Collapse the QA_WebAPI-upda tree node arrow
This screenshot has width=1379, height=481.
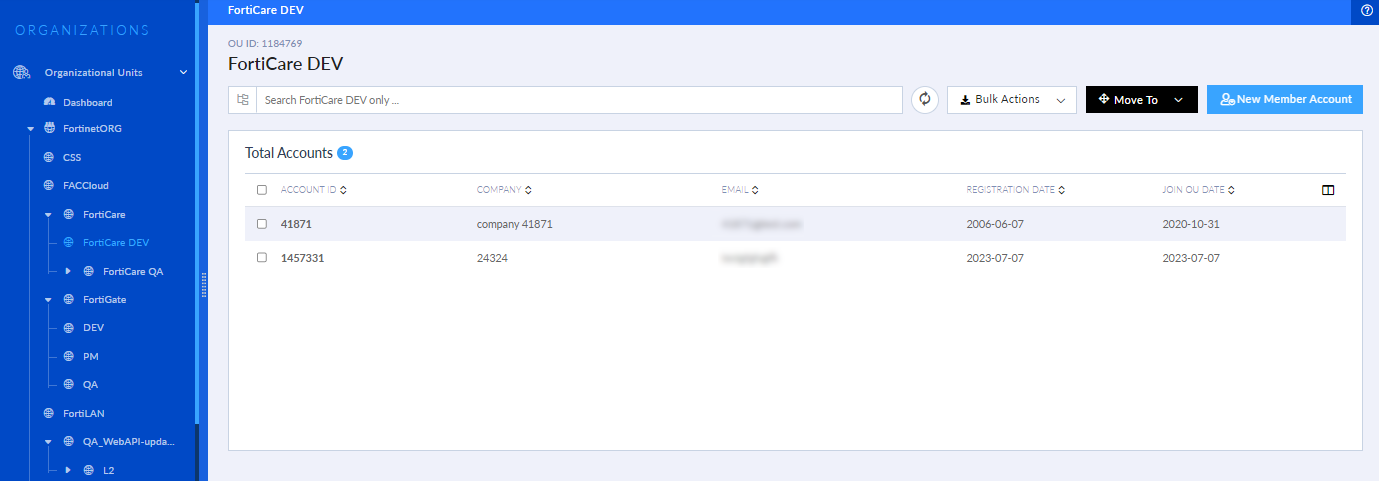click(x=48, y=442)
